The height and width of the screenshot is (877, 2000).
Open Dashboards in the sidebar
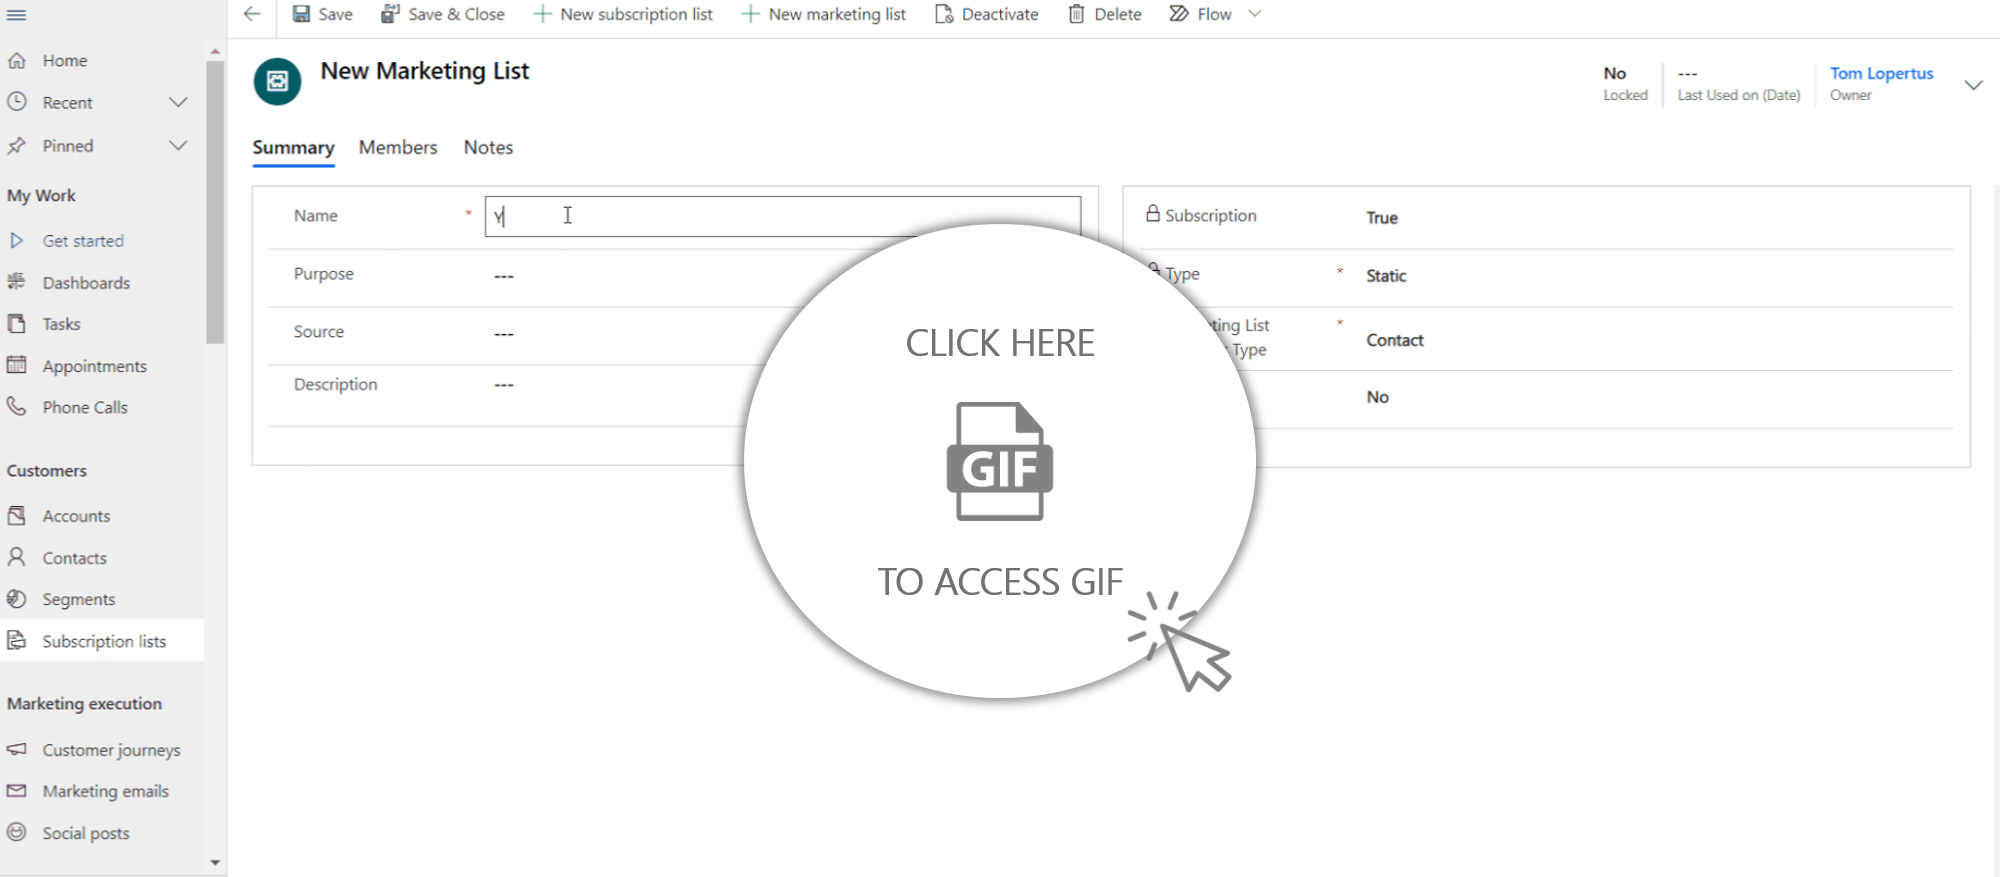coord(86,283)
